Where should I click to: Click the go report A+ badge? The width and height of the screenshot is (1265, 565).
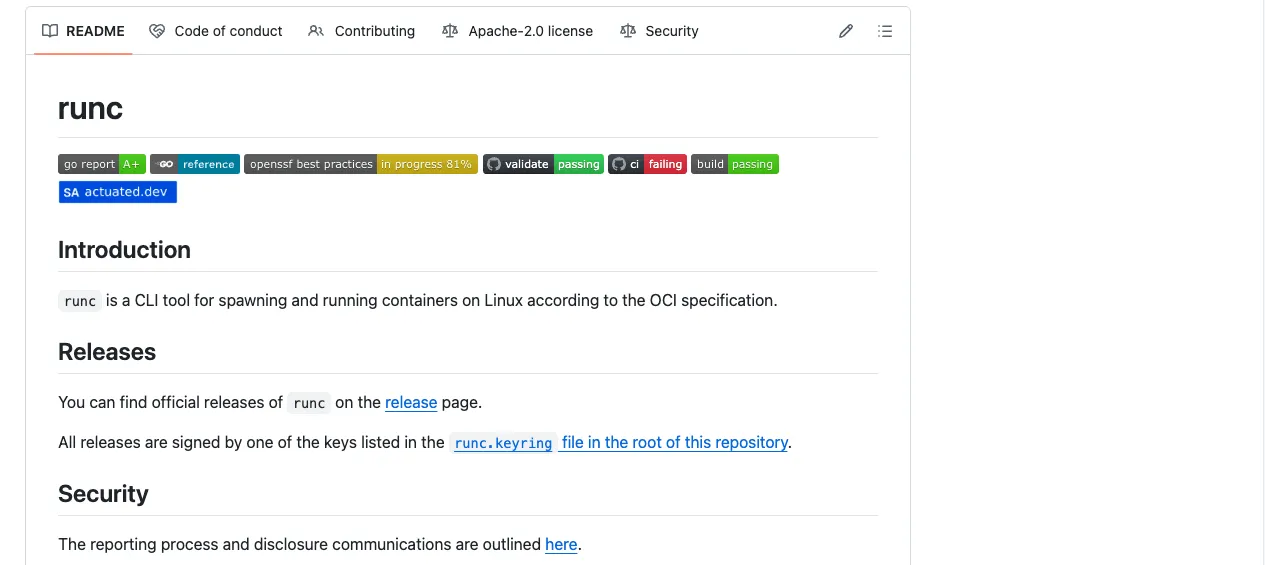coord(102,164)
